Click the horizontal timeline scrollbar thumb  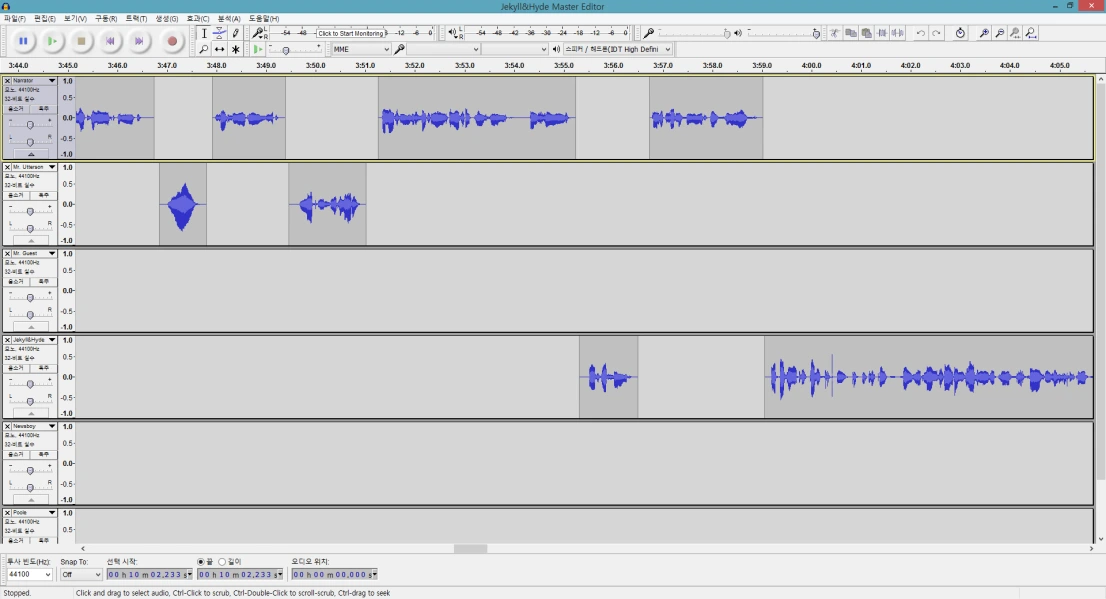470,548
